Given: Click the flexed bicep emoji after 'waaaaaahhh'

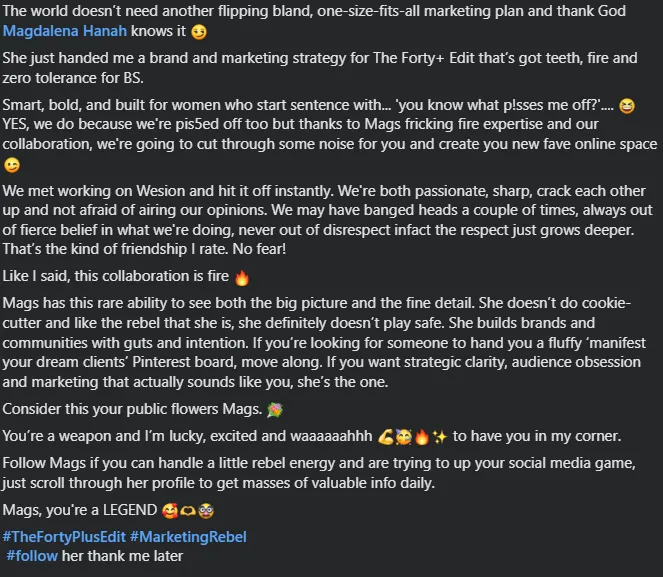Looking at the screenshot, I should [x=386, y=437].
